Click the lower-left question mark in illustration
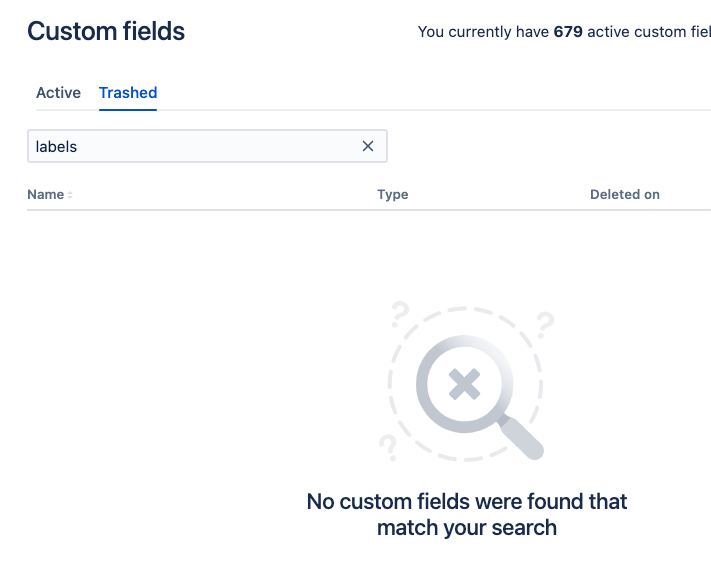The height and width of the screenshot is (574, 711). pyautogui.click(x=389, y=448)
